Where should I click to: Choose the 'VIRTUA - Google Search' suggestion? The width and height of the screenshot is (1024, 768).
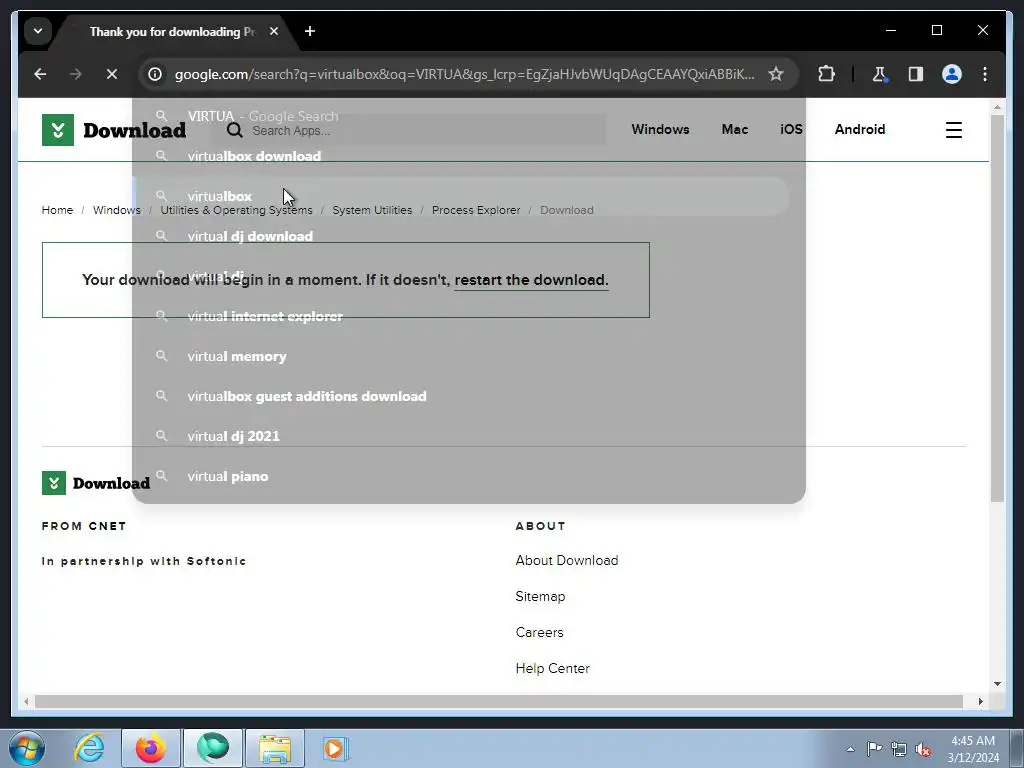(x=460, y=116)
